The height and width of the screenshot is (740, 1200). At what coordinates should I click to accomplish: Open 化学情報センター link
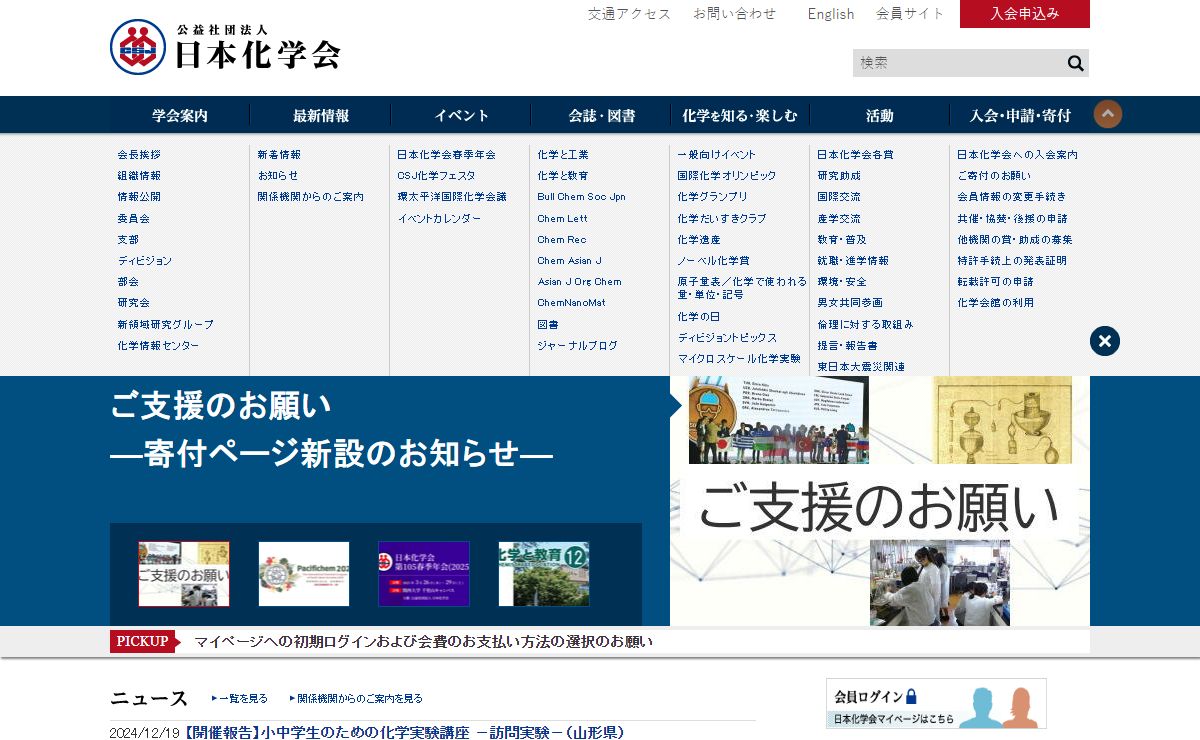point(158,346)
